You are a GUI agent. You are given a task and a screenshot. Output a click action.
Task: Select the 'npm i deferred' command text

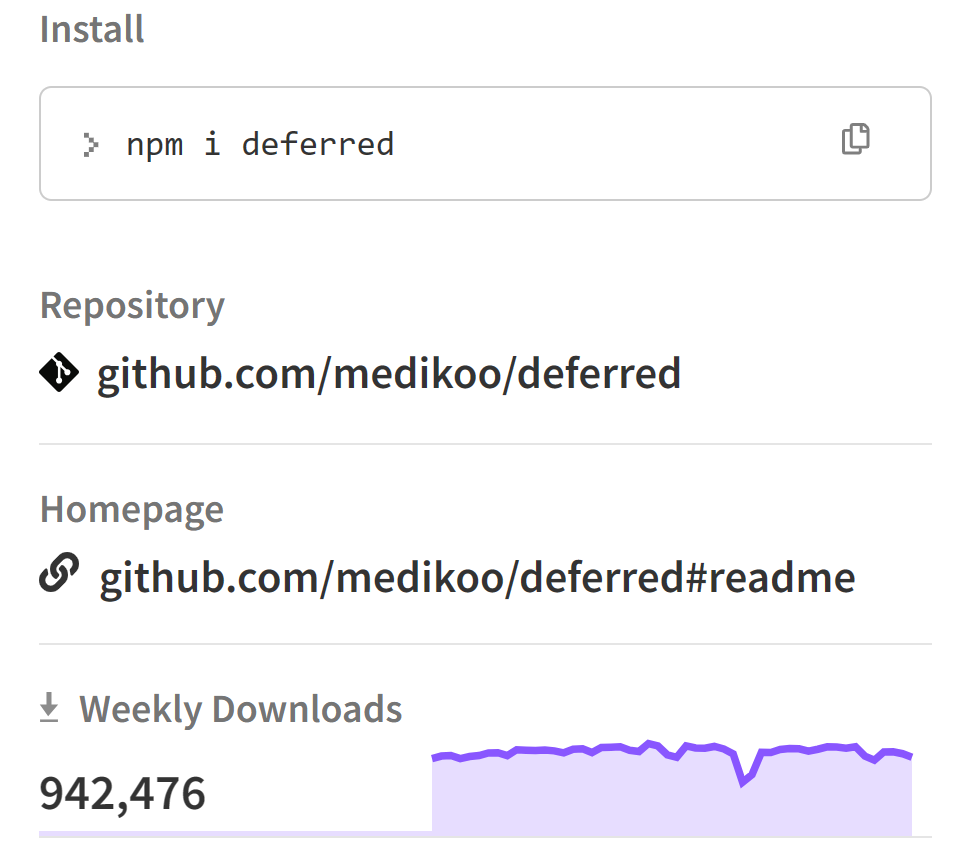pyautogui.click(x=260, y=145)
